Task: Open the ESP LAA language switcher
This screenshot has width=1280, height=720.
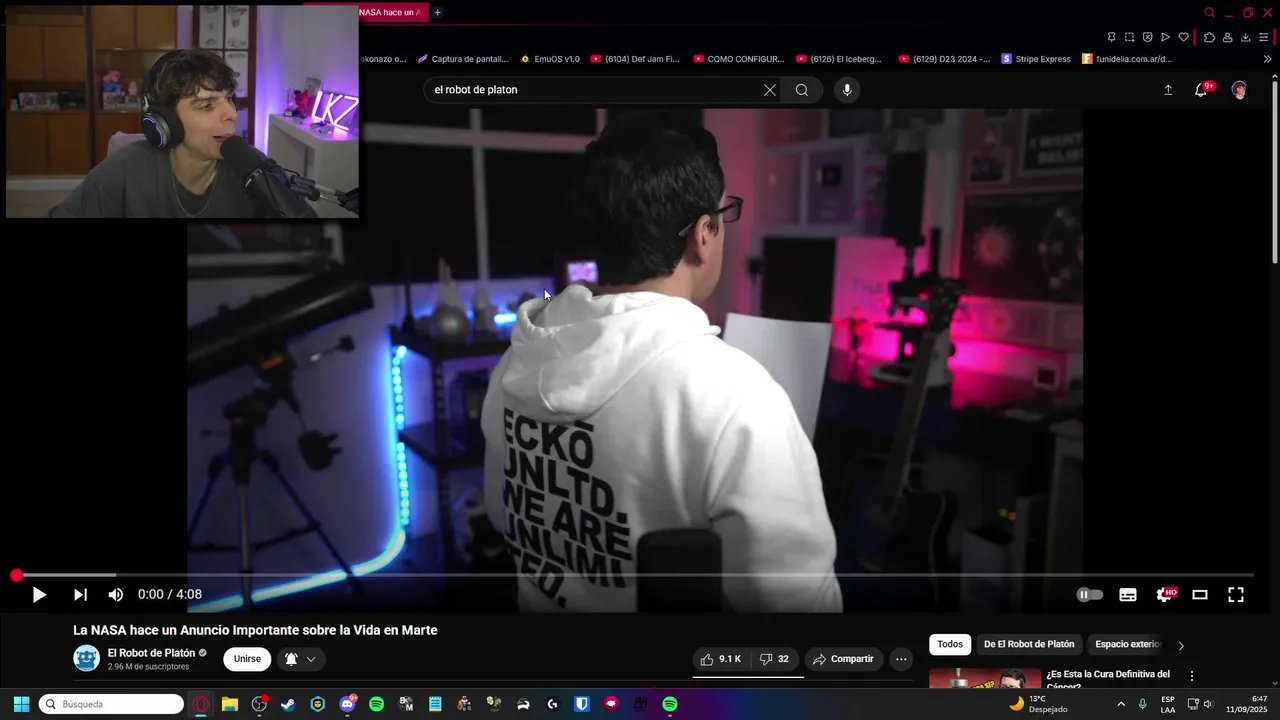Action: tap(1168, 704)
